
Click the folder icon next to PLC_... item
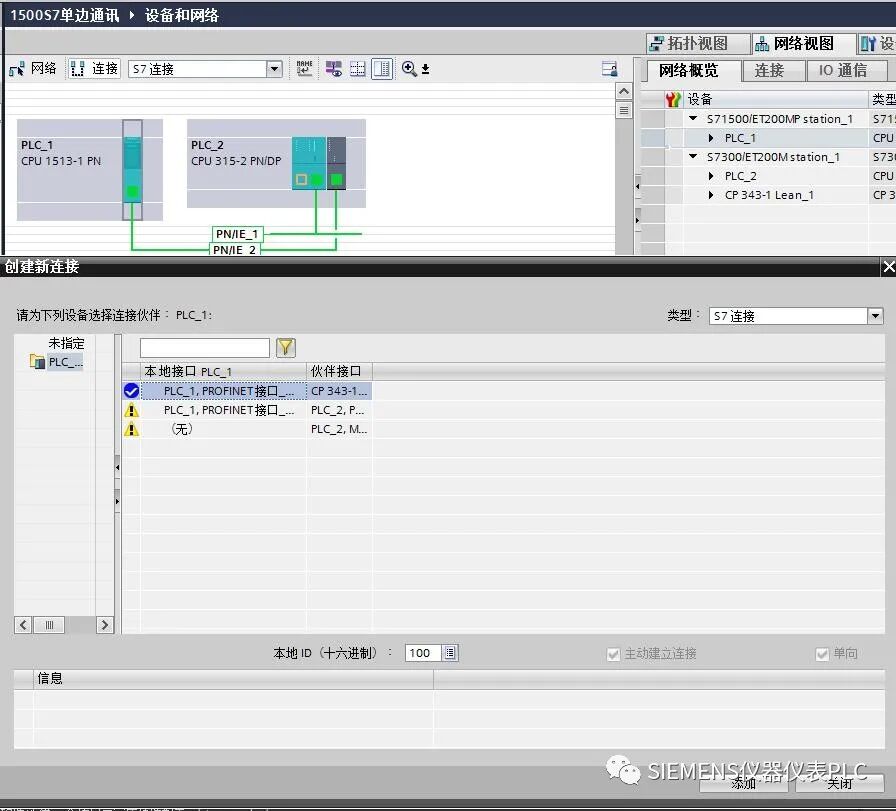(x=37, y=362)
